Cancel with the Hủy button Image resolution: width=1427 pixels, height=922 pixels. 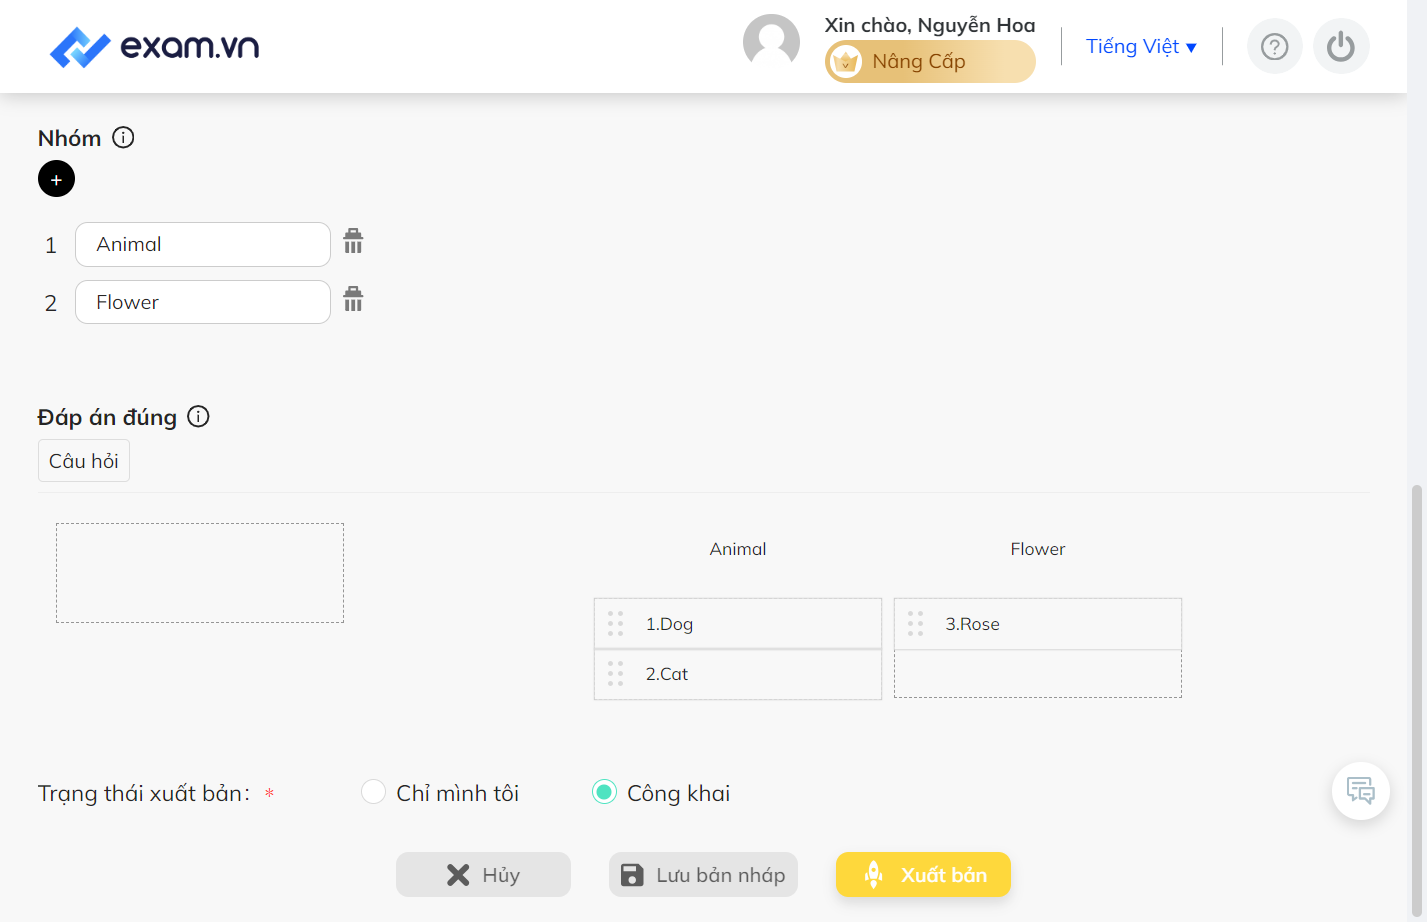click(x=483, y=875)
